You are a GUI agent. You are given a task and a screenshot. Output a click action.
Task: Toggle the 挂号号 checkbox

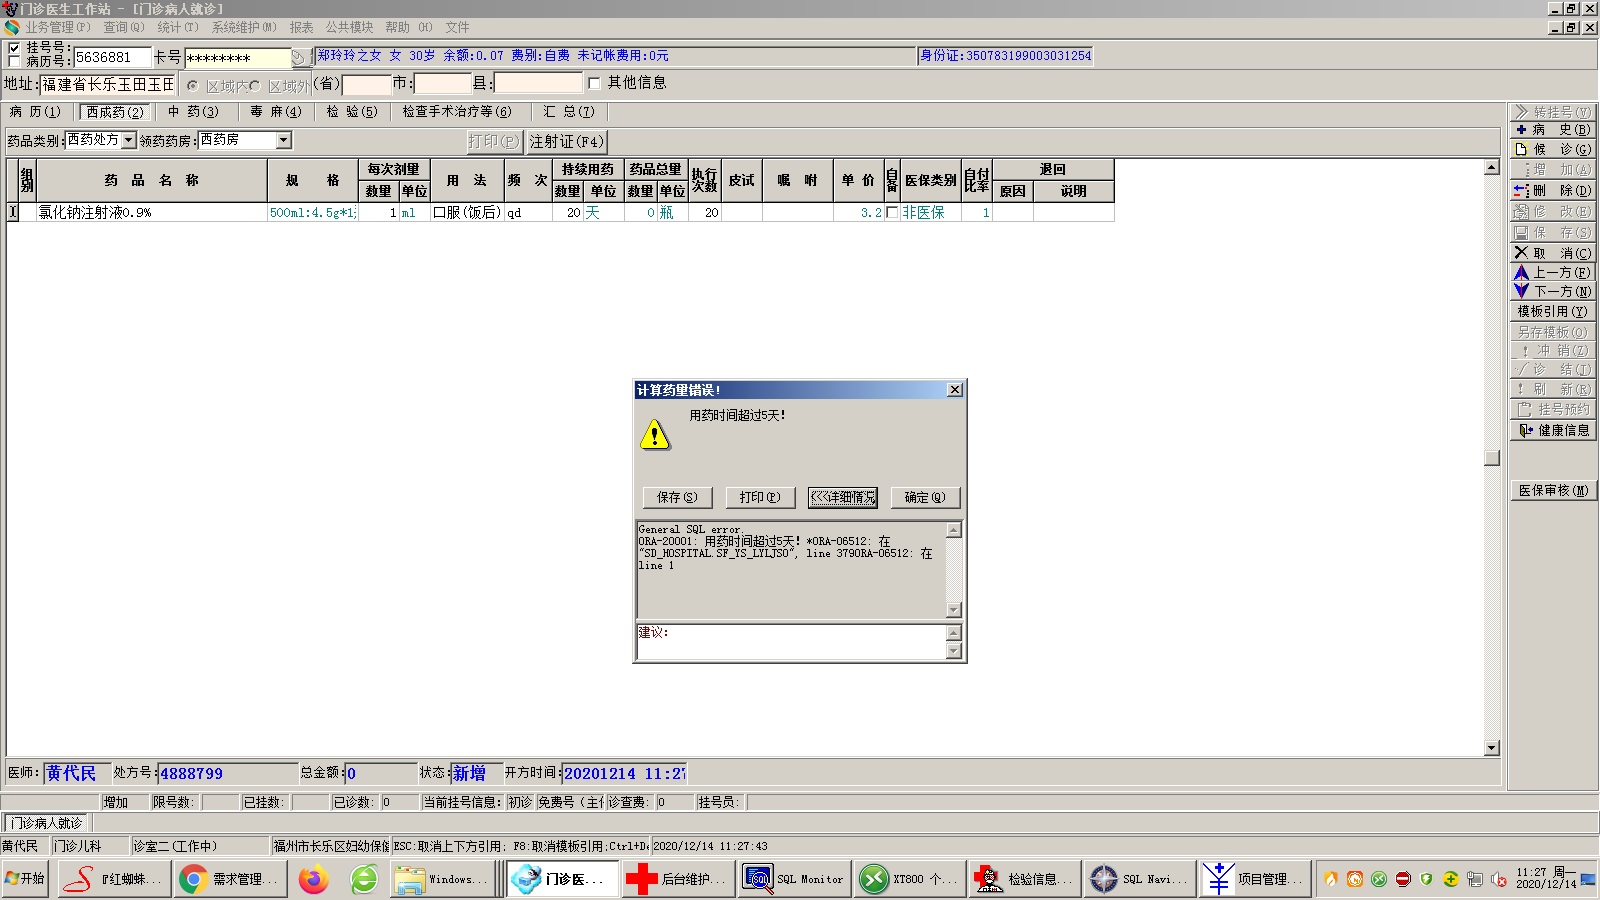click(x=14, y=47)
